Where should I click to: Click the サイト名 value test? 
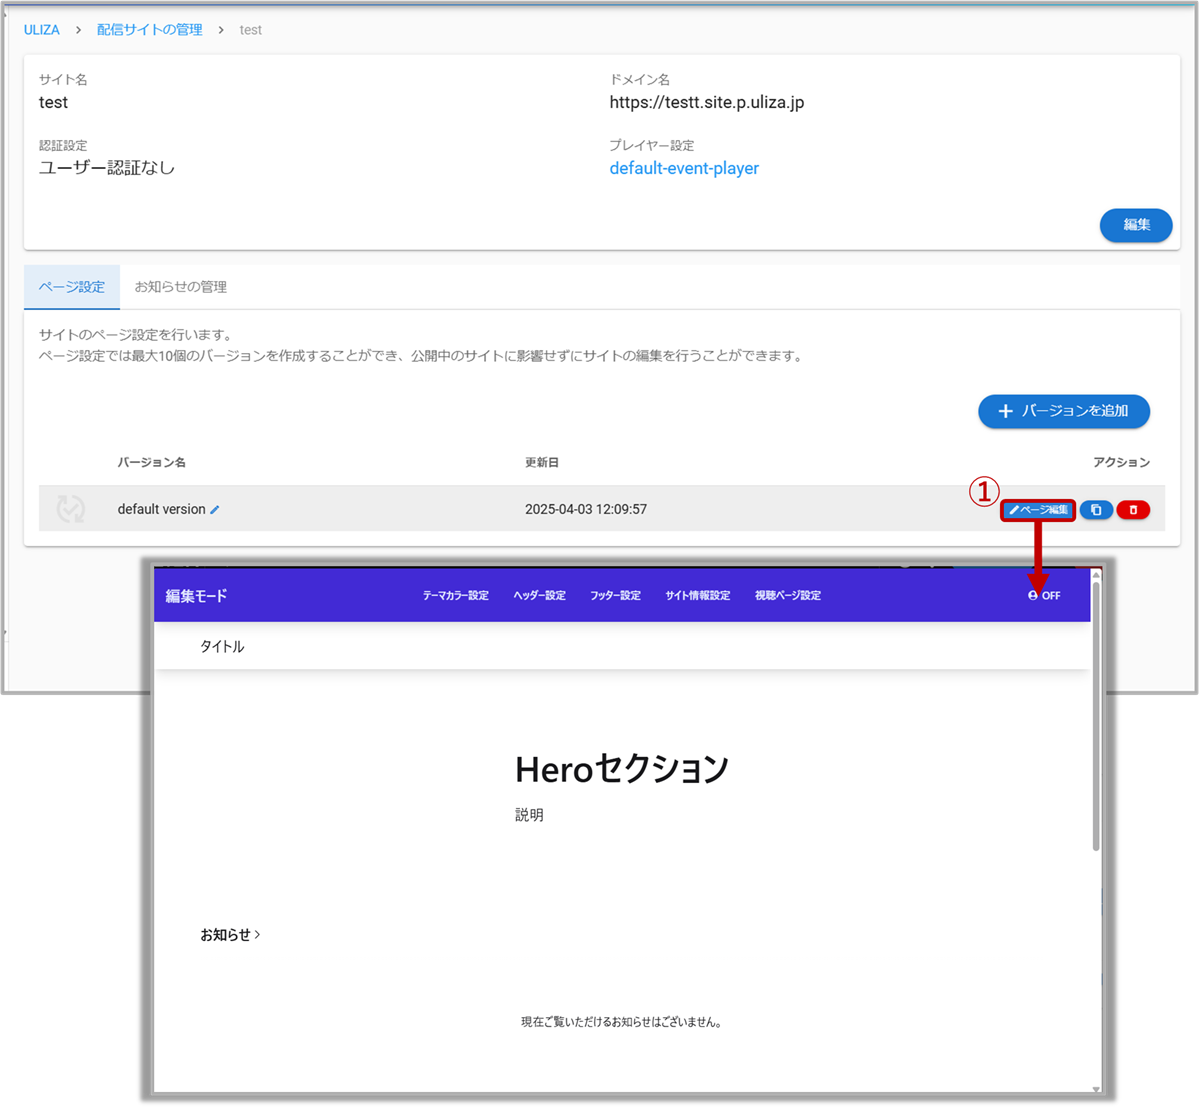coord(54,102)
